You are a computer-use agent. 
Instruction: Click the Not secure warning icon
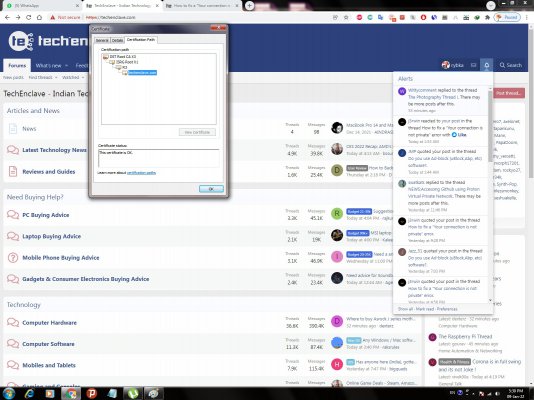[x=52, y=17]
